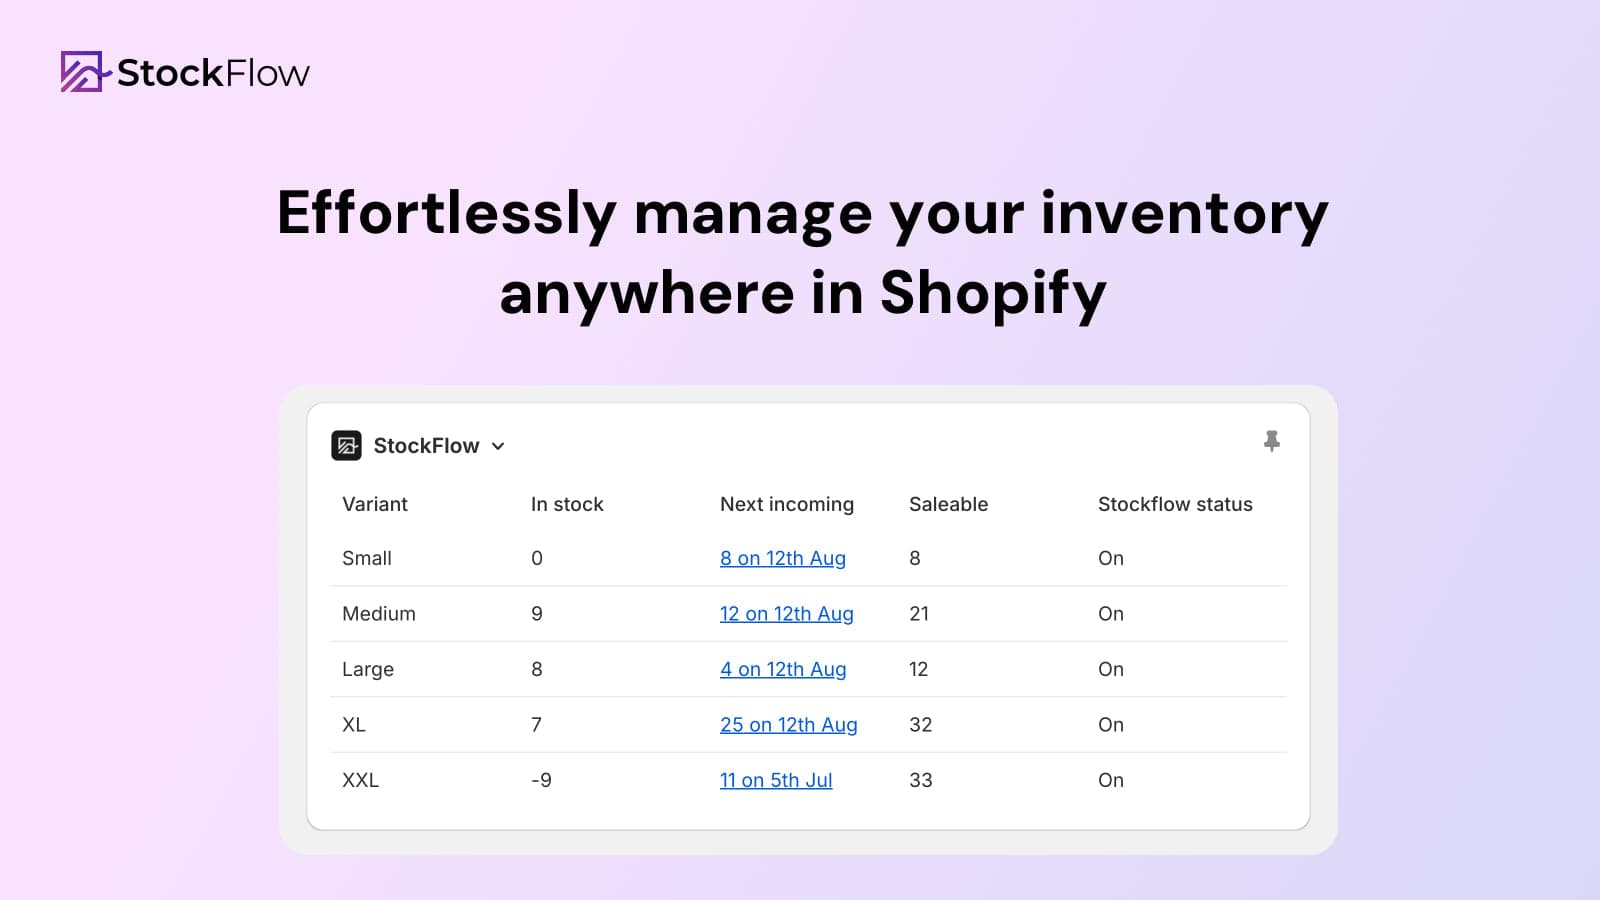Click the In stock column header

(567, 505)
